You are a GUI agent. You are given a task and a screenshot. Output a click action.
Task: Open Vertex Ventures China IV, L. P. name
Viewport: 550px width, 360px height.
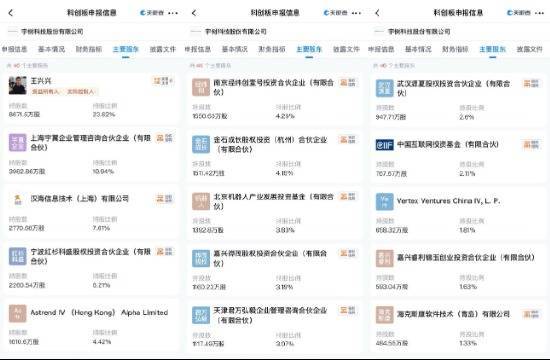point(448,201)
